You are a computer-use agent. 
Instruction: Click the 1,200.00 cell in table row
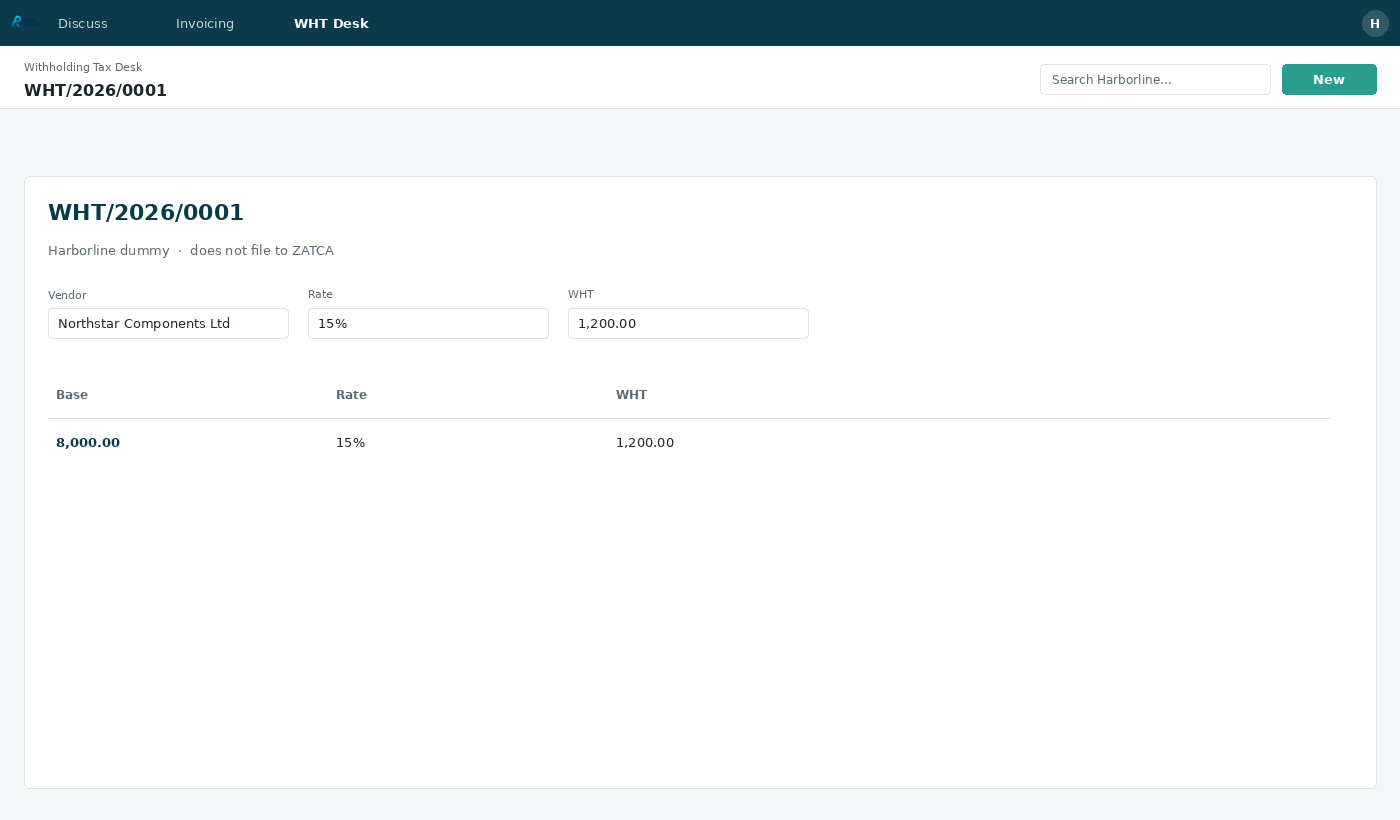[645, 443]
